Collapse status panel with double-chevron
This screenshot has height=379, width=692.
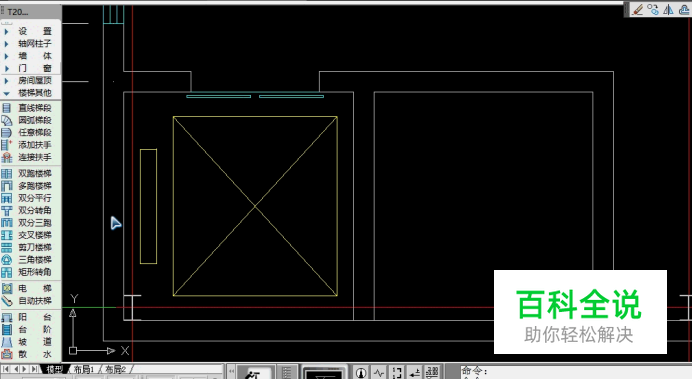tap(231, 372)
